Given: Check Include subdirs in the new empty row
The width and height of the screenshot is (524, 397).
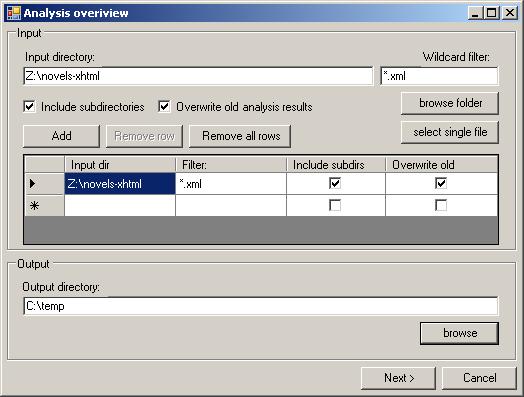Looking at the screenshot, I should [335, 205].
